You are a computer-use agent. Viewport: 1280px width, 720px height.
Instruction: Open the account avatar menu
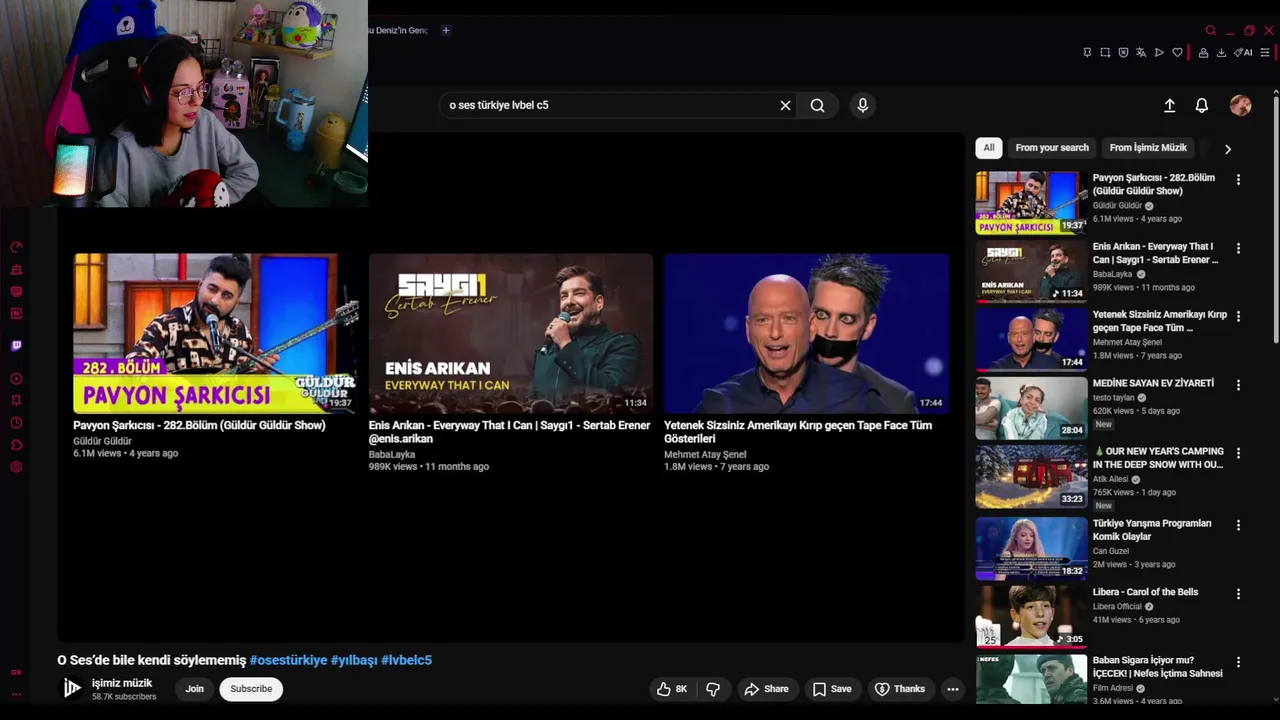[x=1240, y=105]
